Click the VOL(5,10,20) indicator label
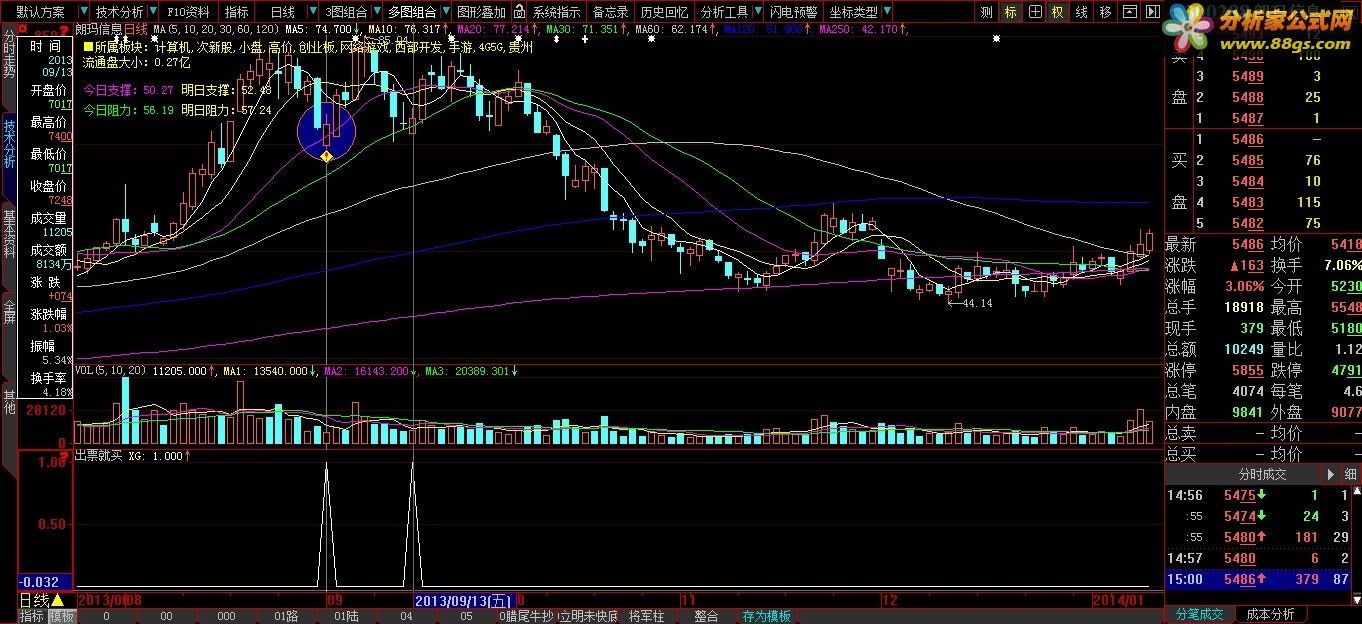Viewport: 1362px width, 624px height. (x=112, y=371)
